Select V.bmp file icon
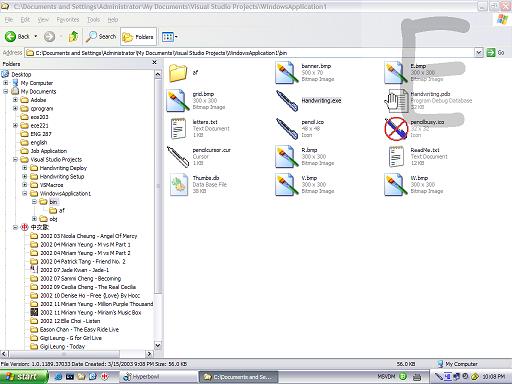Viewport: 512px width, 384px height. [286, 184]
